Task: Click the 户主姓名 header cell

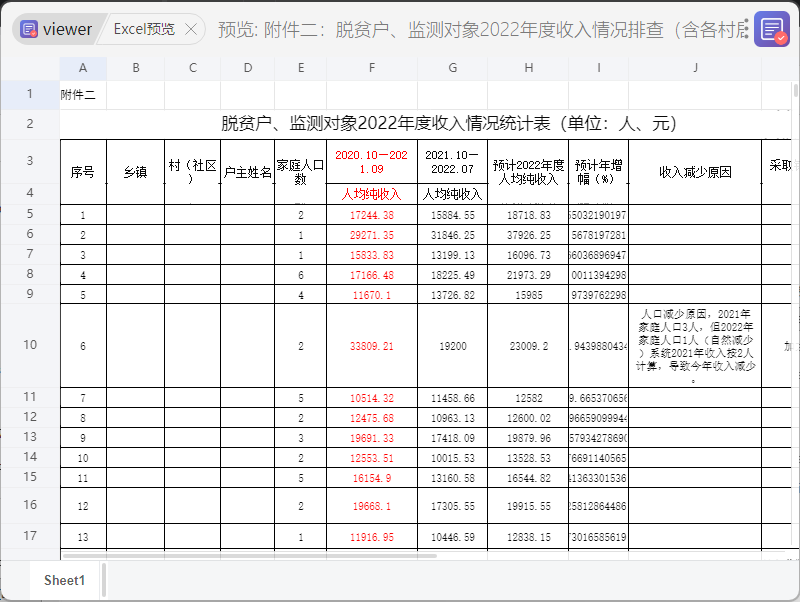Action: (x=247, y=172)
